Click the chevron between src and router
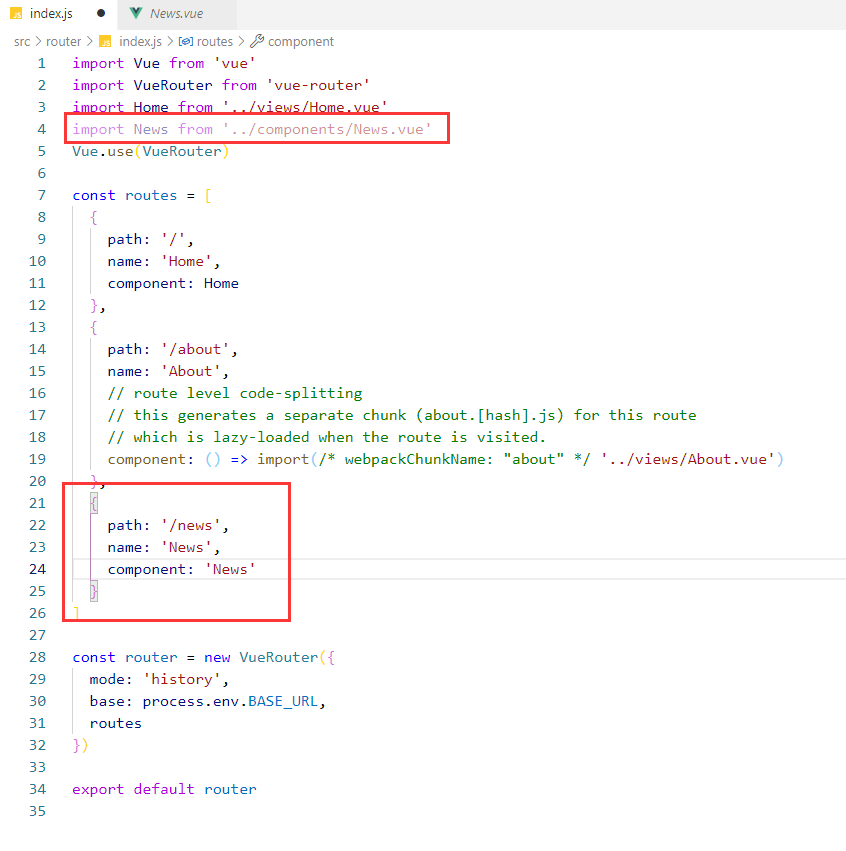The image size is (846, 851). tap(39, 41)
